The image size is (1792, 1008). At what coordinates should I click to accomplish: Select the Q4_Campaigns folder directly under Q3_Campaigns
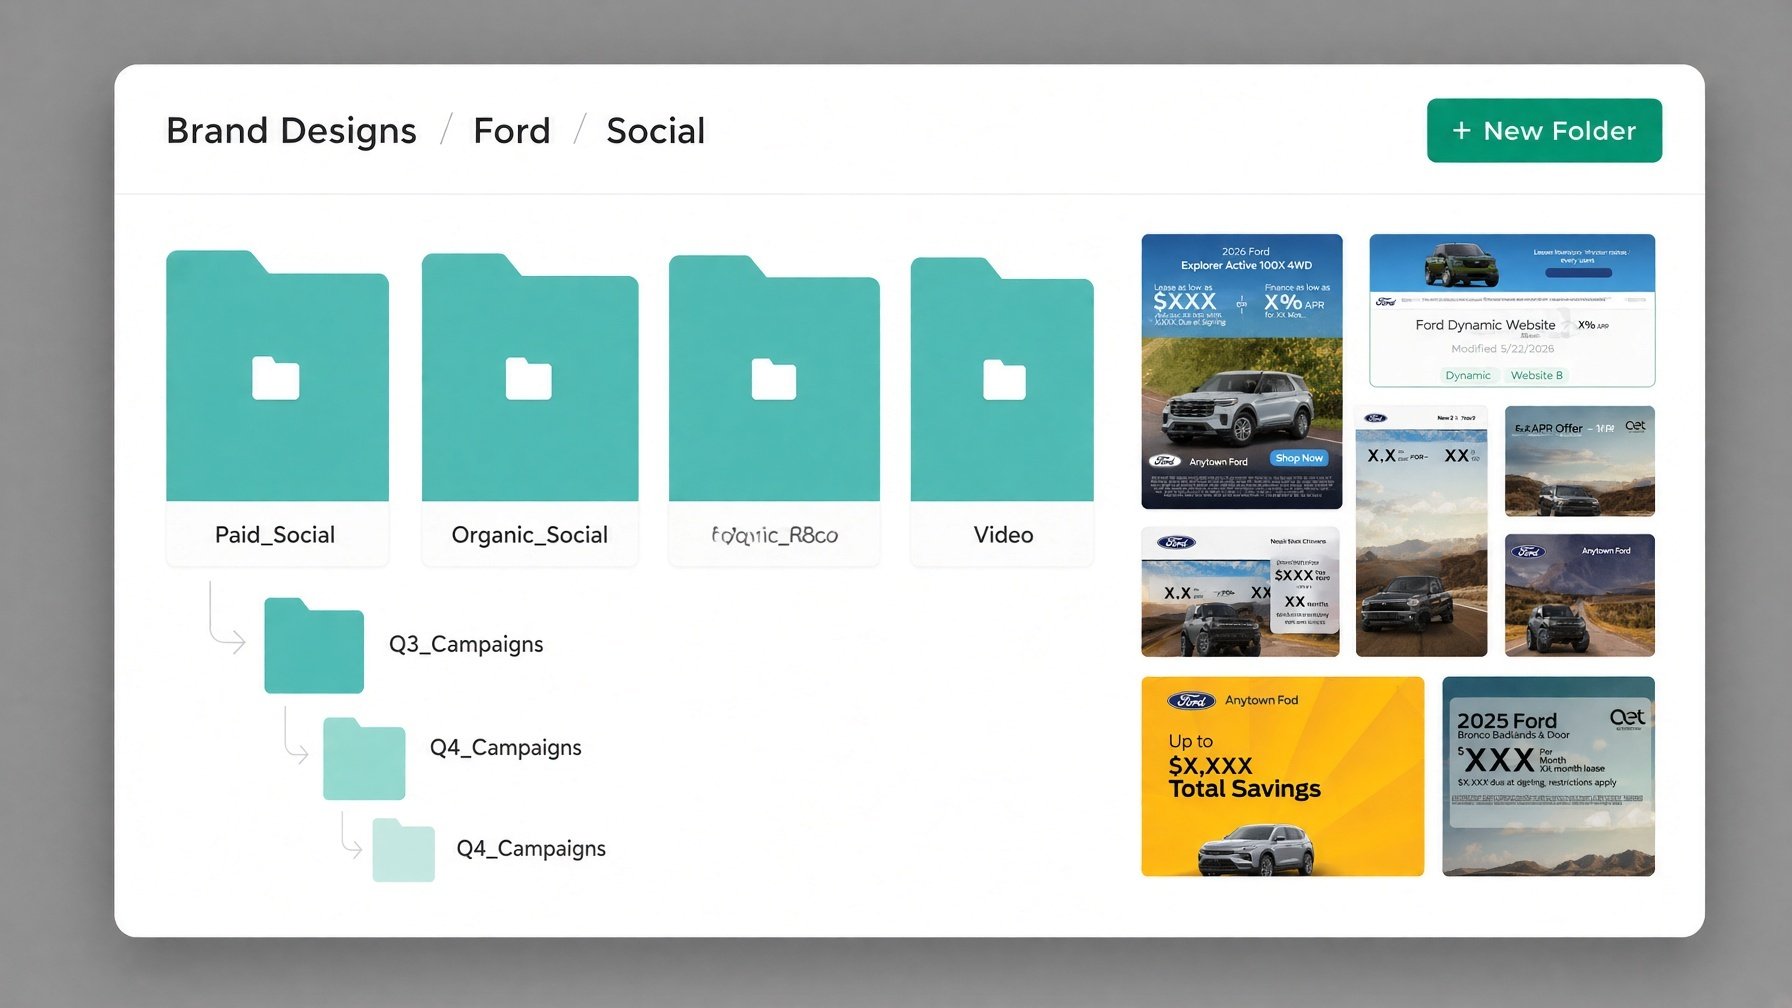(364, 758)
